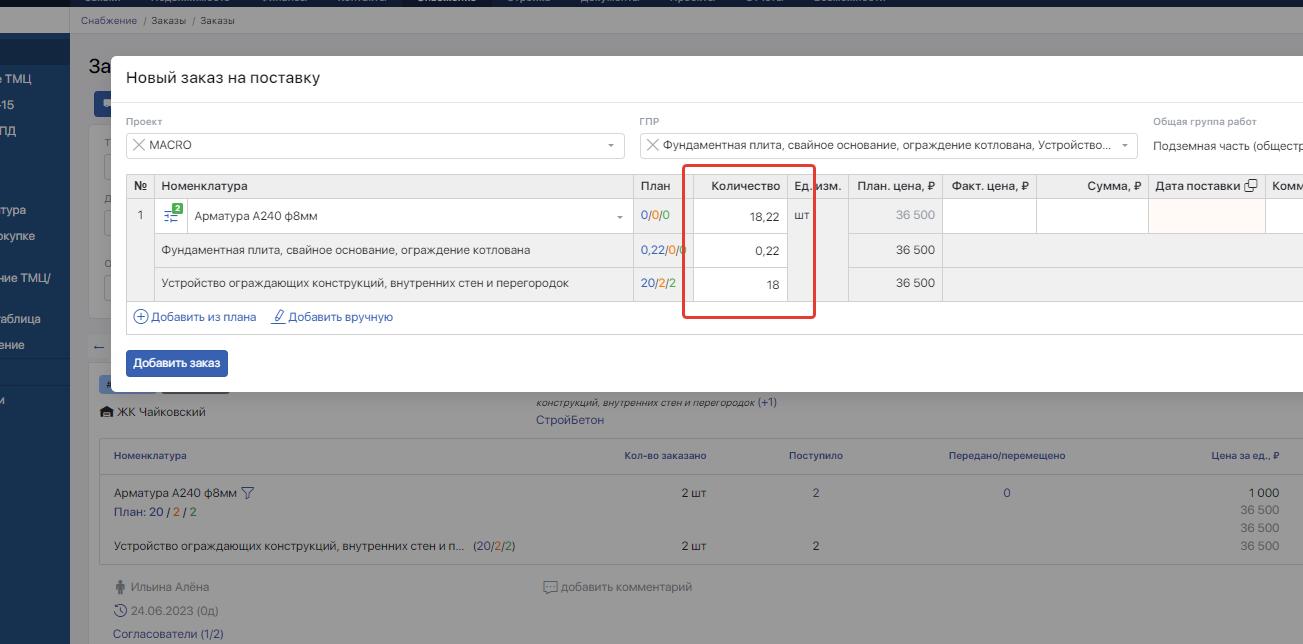
Task: Click copy icon next to Дата поставки
Action: click(x=1250, y=186)
